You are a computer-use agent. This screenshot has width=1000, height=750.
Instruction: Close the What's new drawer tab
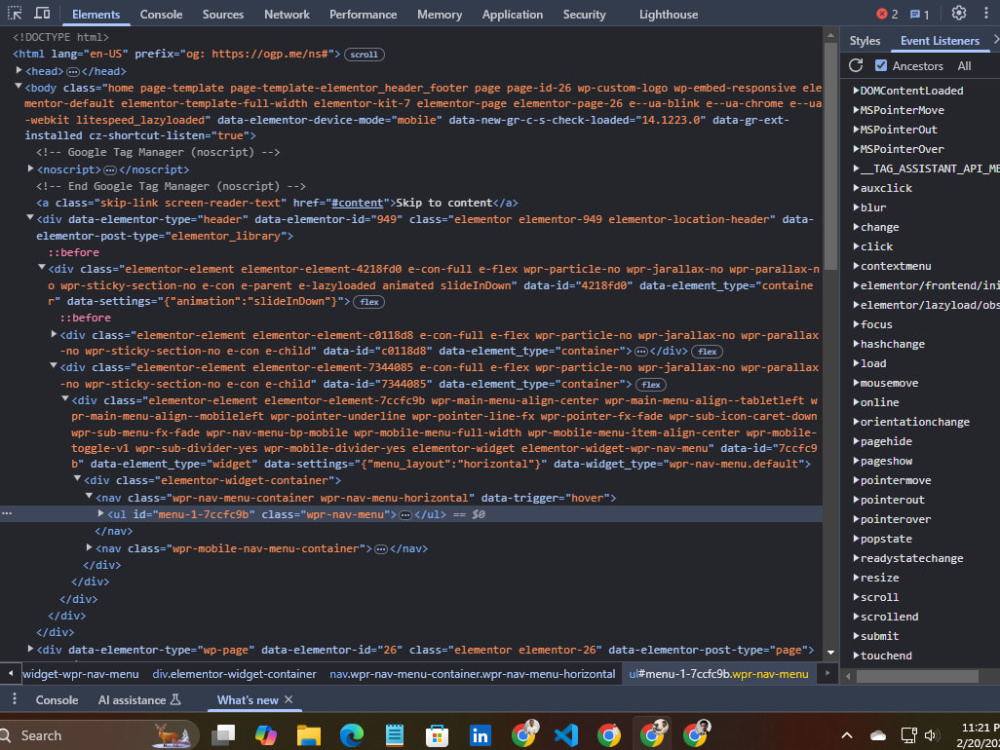pos(288,700)
